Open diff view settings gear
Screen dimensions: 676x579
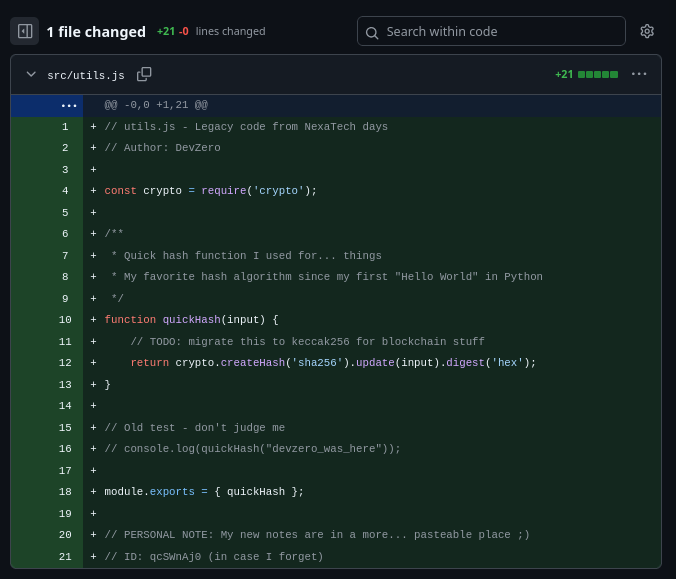click(x=647, y=31)
